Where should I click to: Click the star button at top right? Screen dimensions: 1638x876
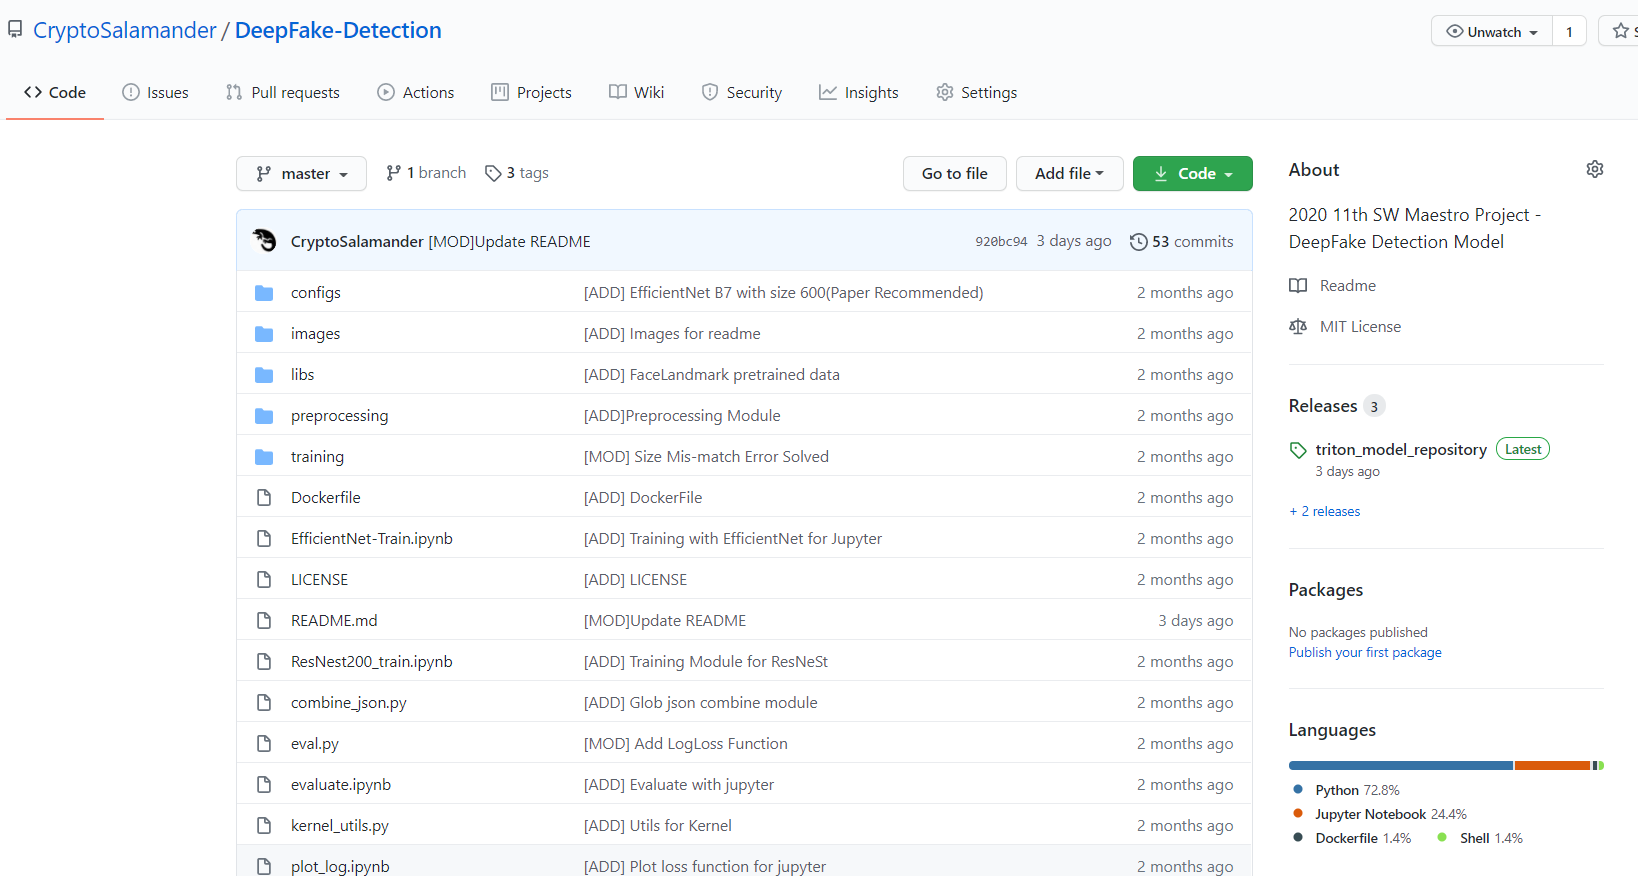[x=1620, y=32]
